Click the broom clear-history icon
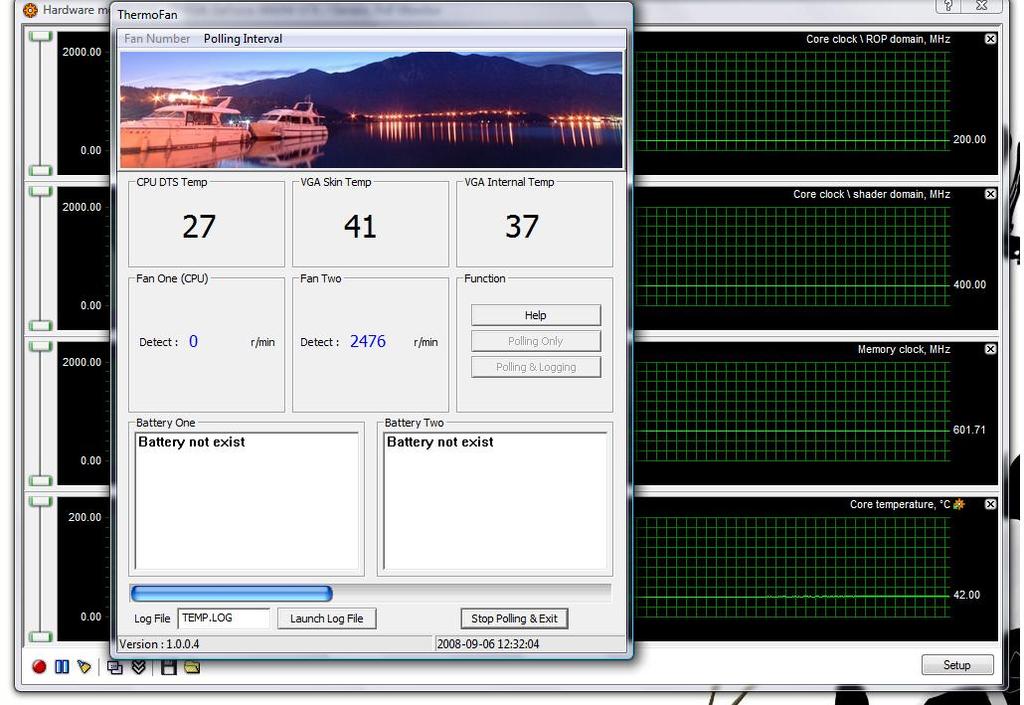 pos(84,667)
